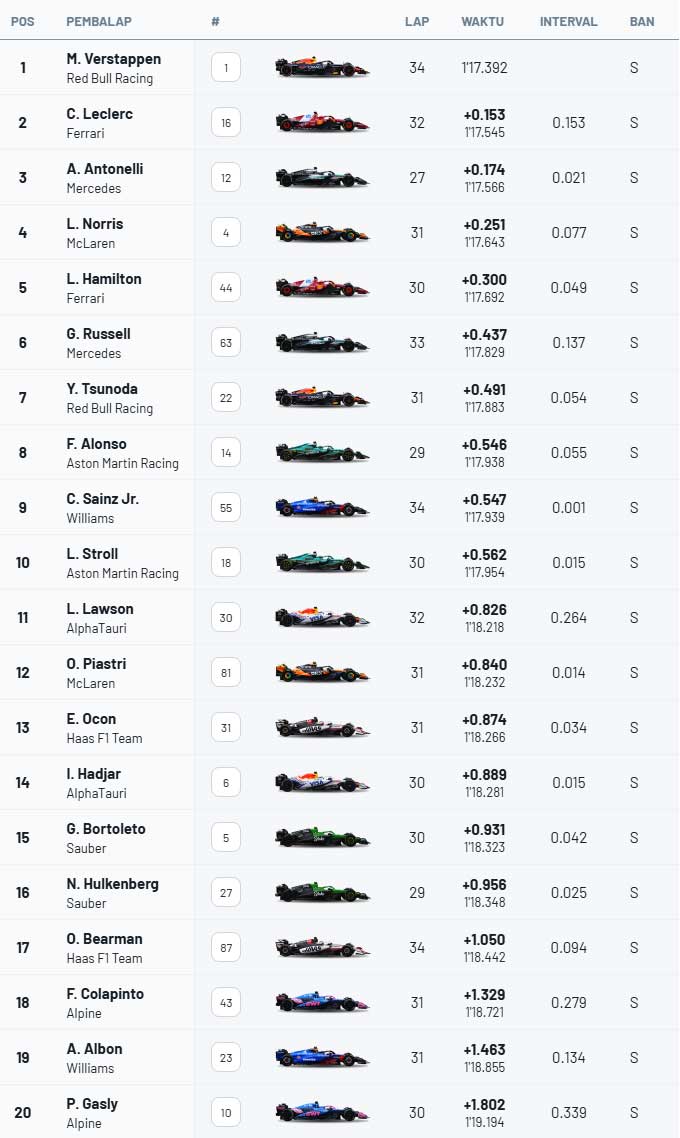Click Lawson's AlphaTauri car image
This screenshot has width=680, height=1138.
322,618
